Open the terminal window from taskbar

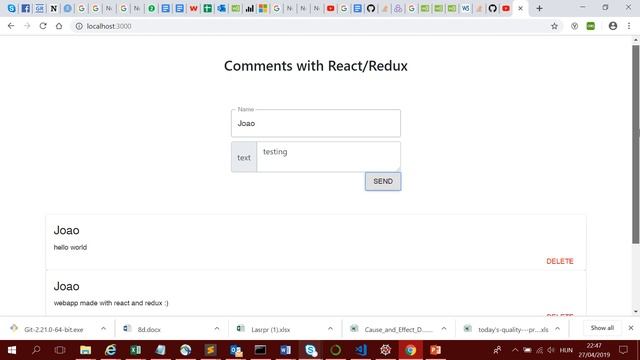[260, 350]
